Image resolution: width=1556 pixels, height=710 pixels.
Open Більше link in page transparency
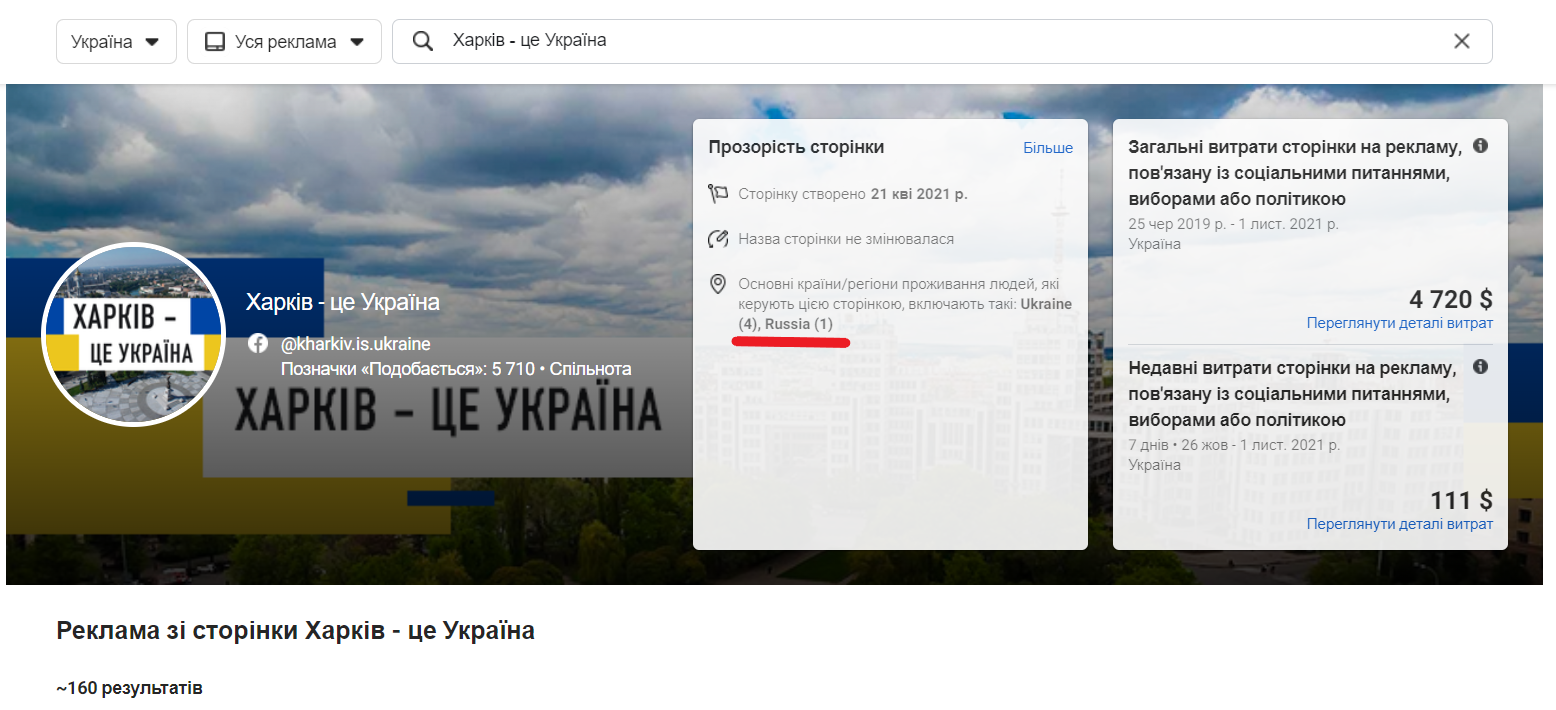[x=1047, y=148]
